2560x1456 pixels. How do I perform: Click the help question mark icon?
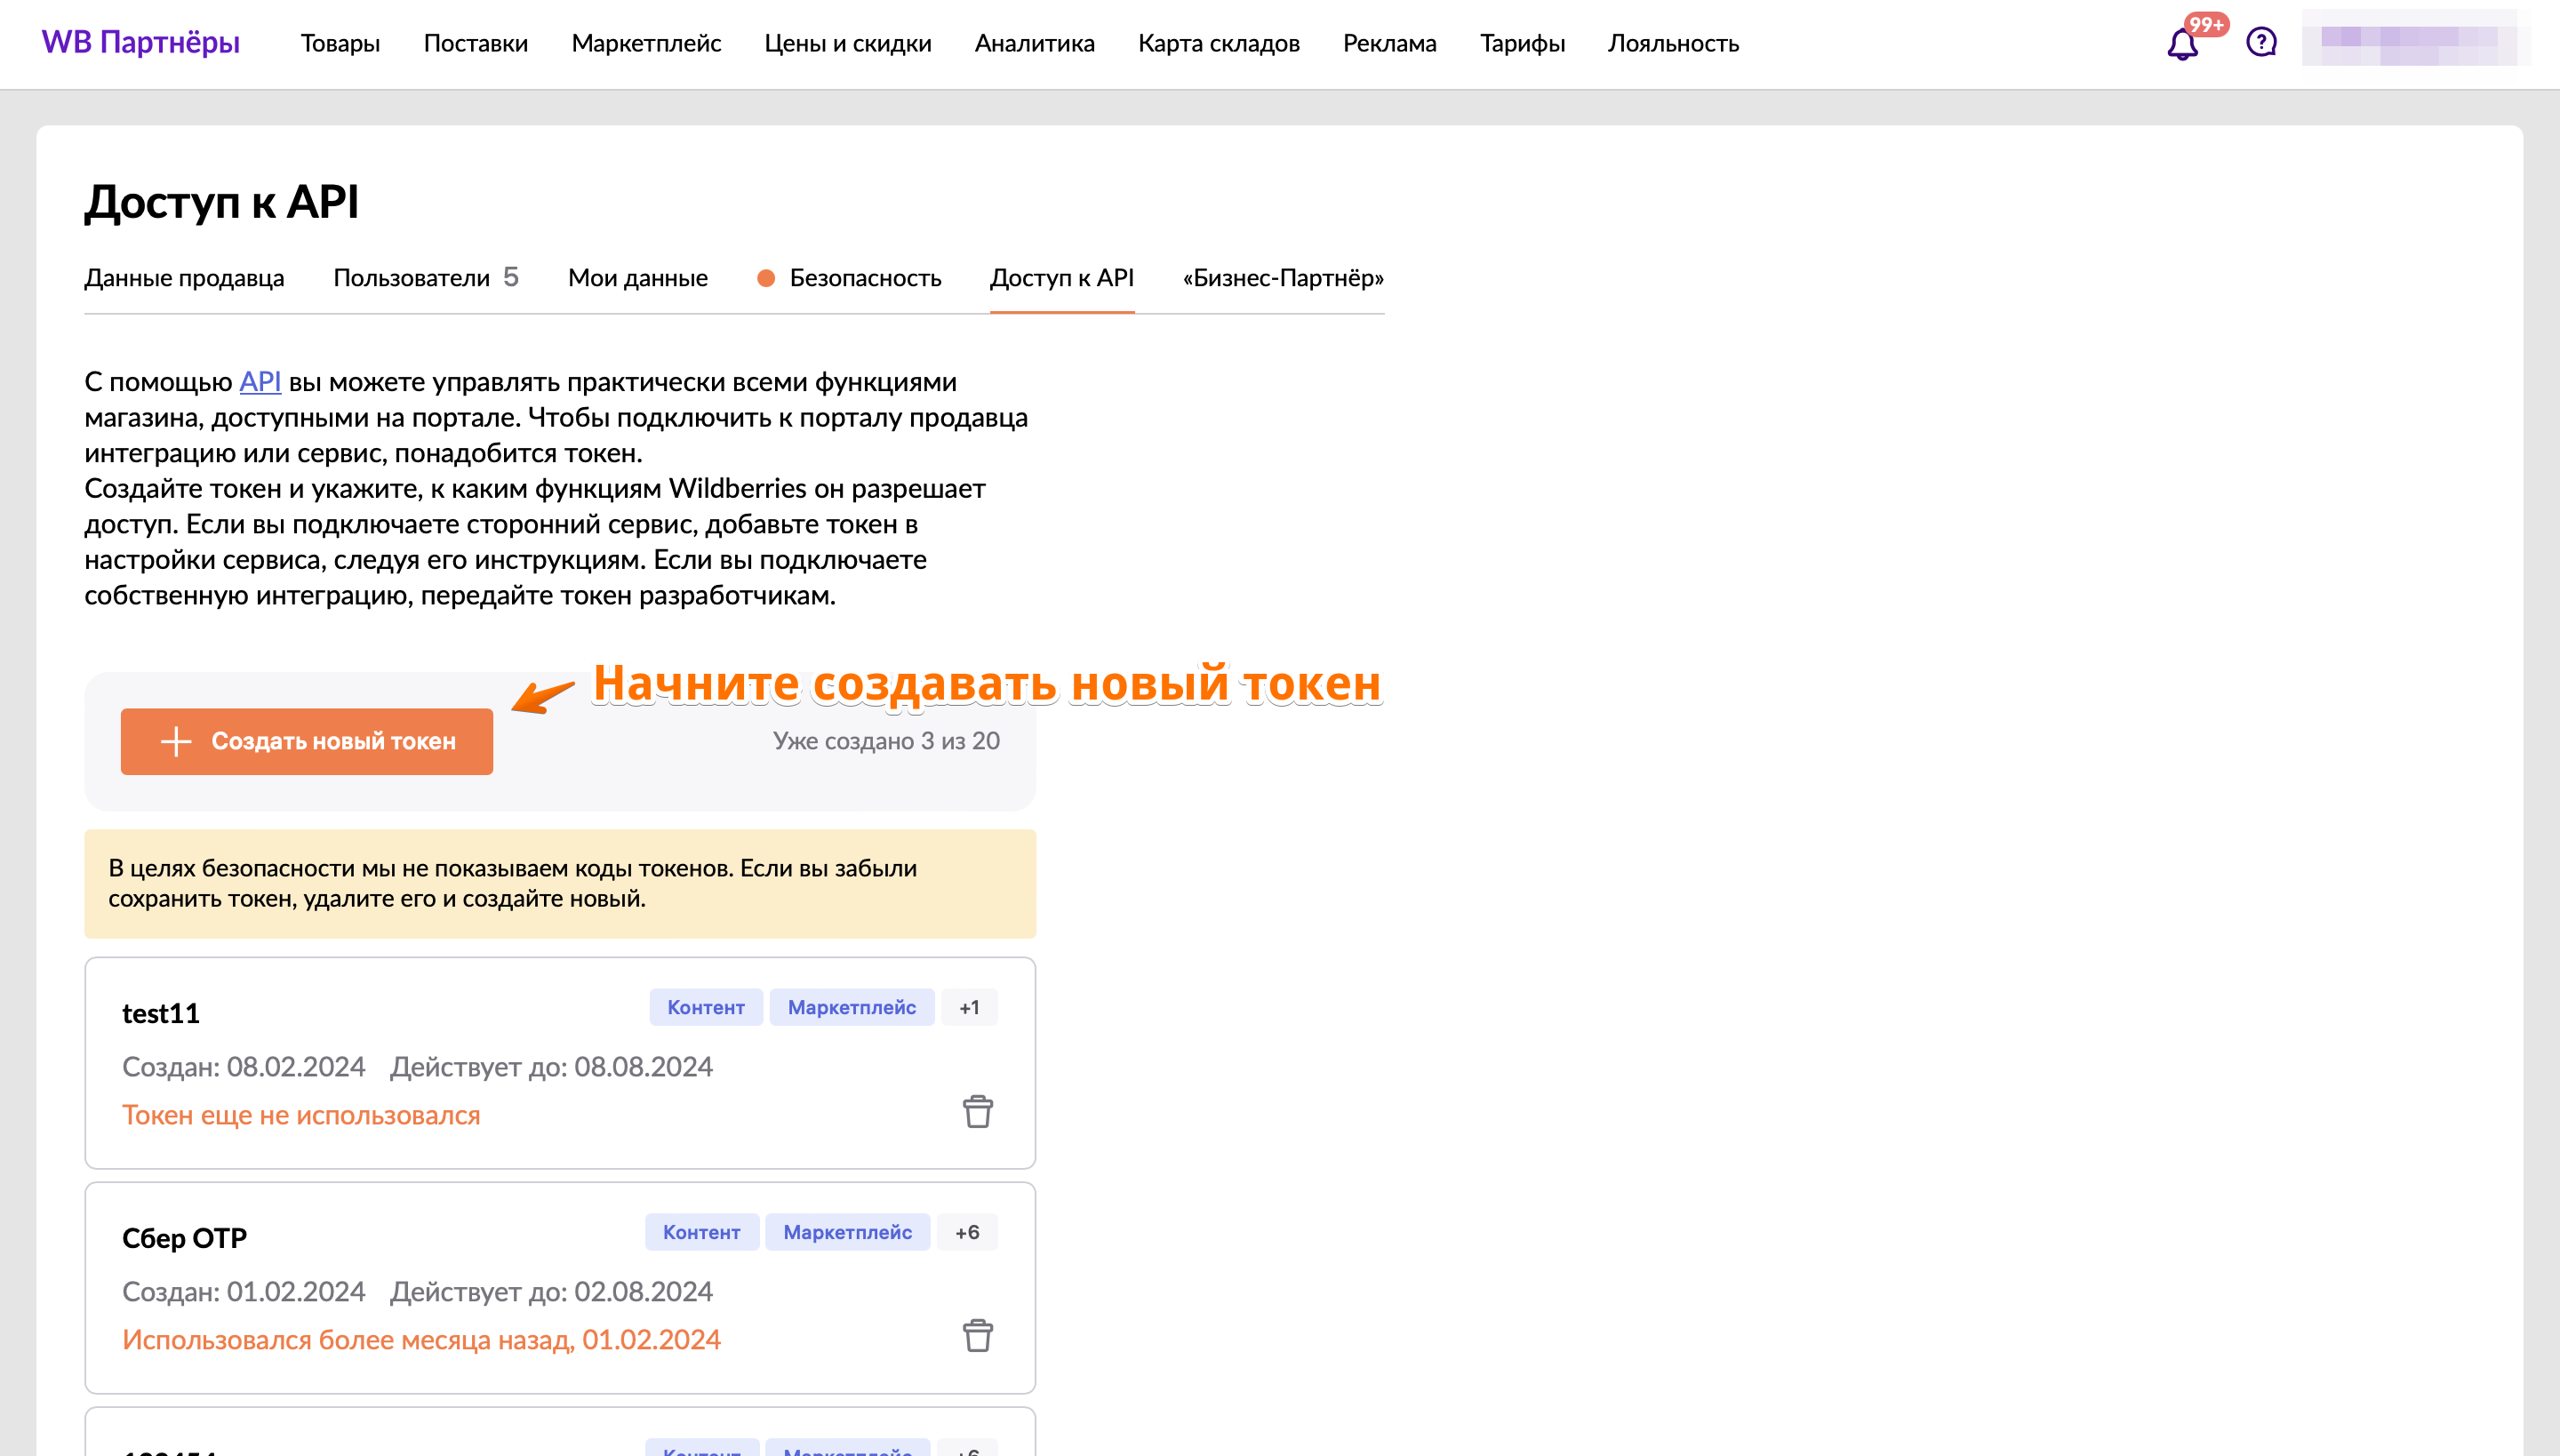pos(2261,42)
